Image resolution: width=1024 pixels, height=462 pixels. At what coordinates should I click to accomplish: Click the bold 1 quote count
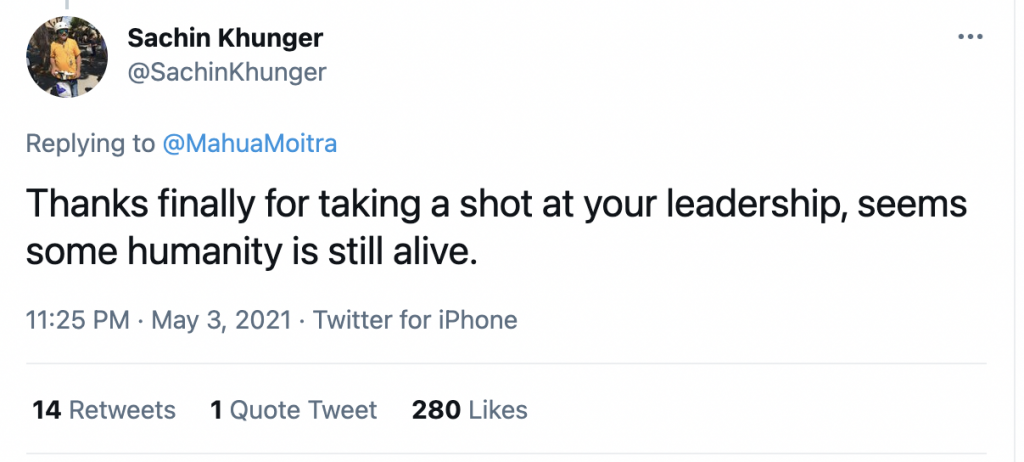[x=216, y=410]
